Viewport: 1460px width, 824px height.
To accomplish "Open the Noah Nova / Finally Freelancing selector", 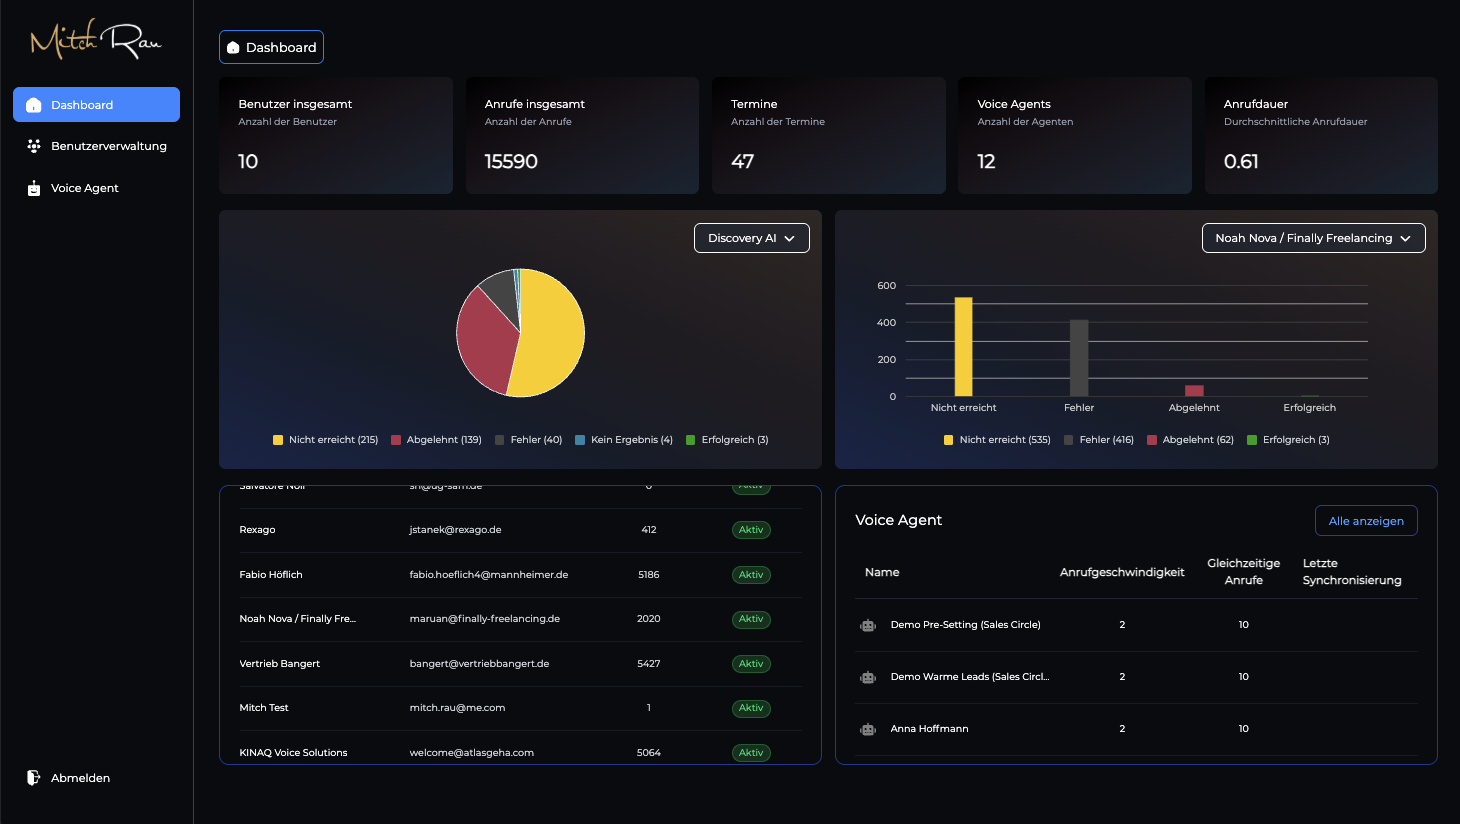I will click(1313, 238).
